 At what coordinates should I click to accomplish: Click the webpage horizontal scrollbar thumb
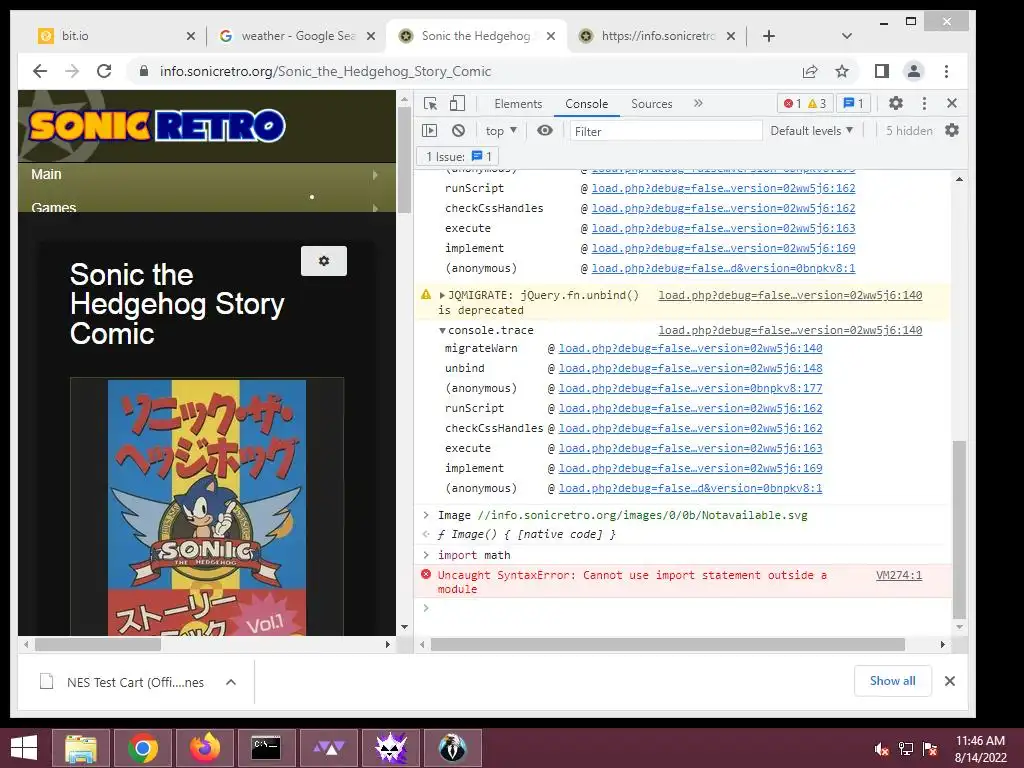click(x=98, y=645)
